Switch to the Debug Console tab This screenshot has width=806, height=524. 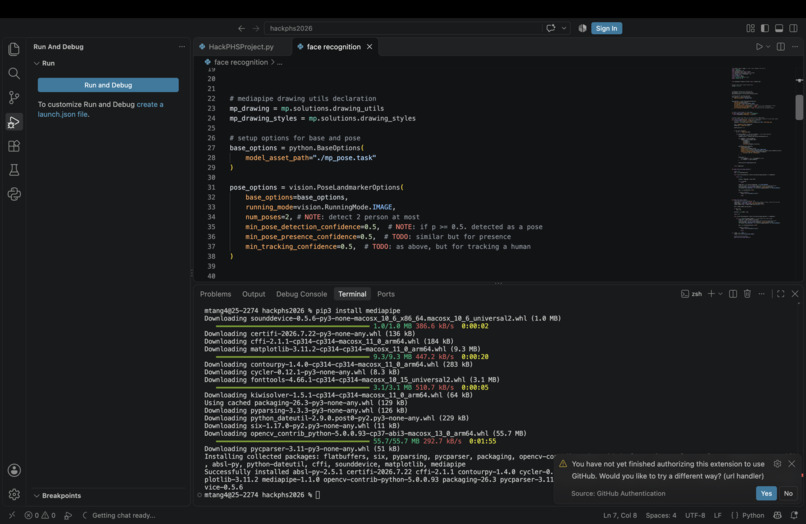[301, 294]
